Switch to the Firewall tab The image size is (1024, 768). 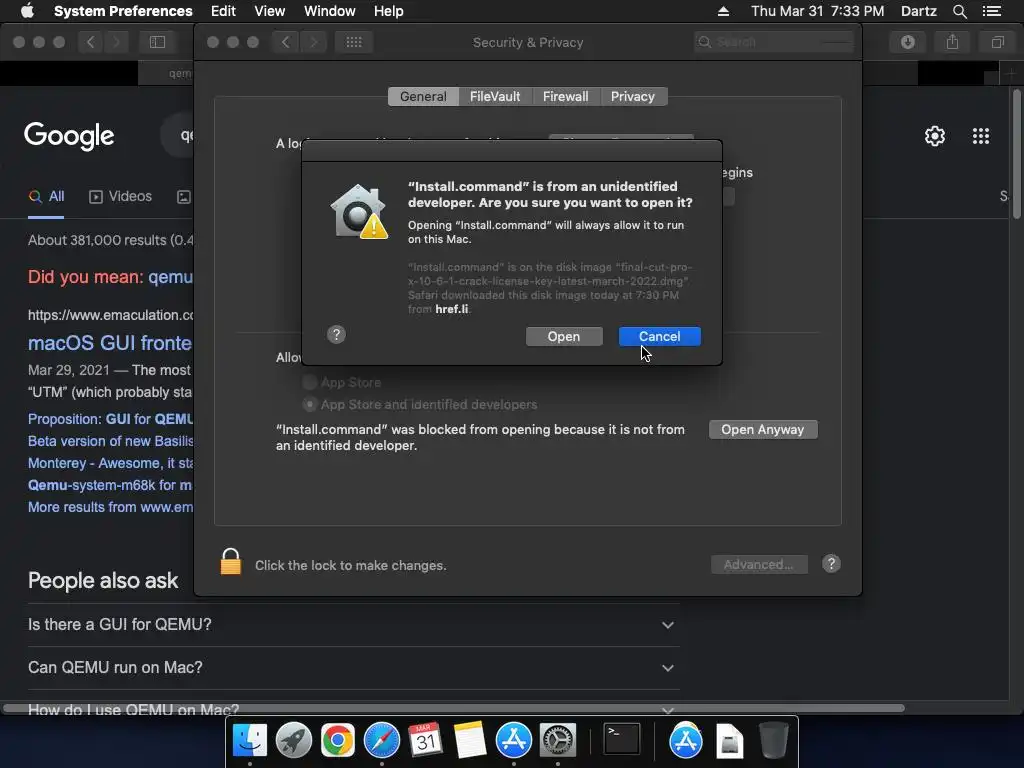pos(566,97)
